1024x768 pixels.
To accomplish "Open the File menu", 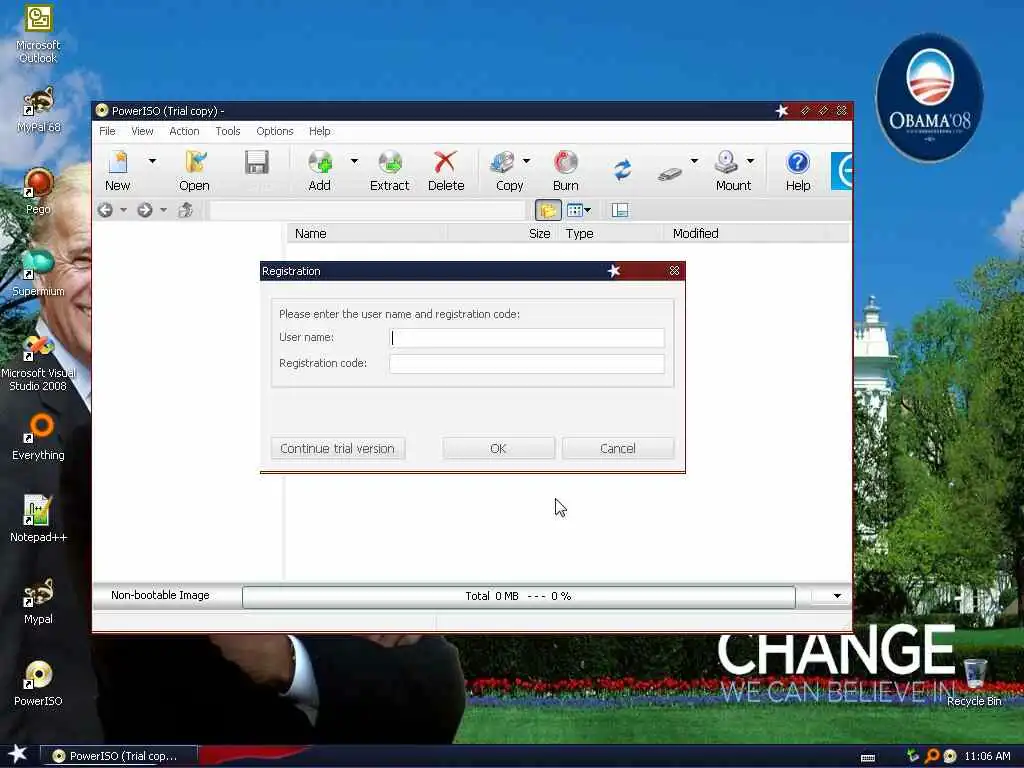I will [107, 131].
